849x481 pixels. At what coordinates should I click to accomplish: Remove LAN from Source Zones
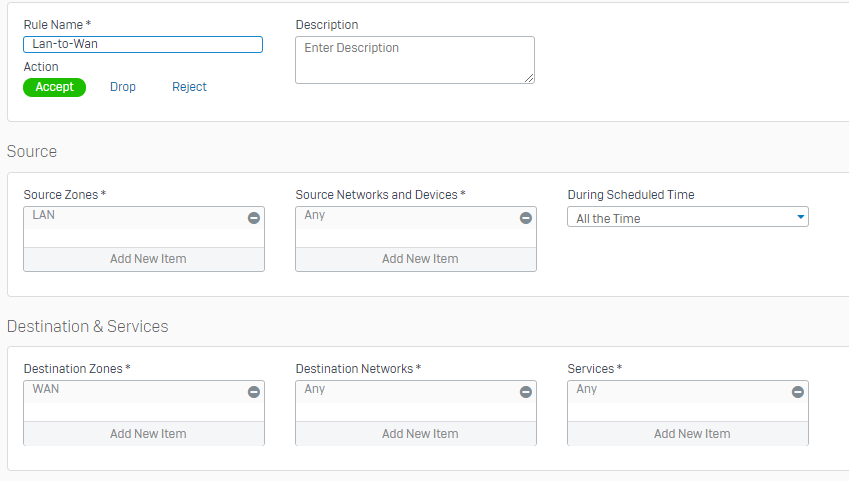pyautogui.click(x=254, y=218)
